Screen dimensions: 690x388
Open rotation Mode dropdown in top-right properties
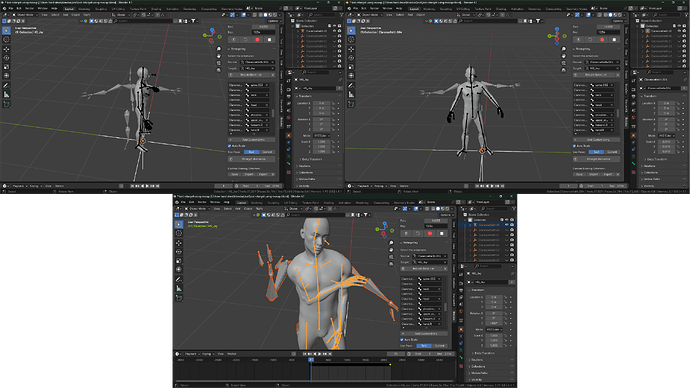667,135
